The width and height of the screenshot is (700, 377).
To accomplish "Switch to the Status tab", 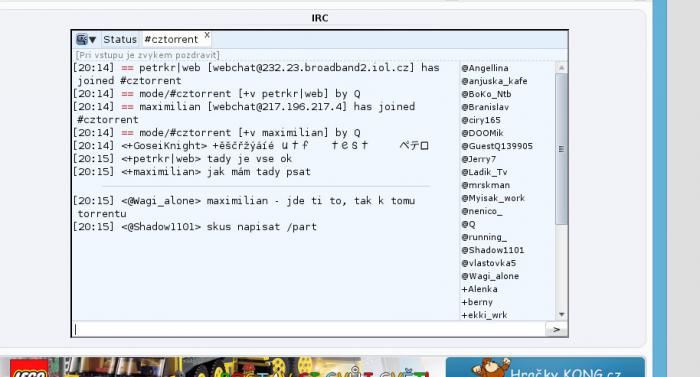I will click(120, 39).
